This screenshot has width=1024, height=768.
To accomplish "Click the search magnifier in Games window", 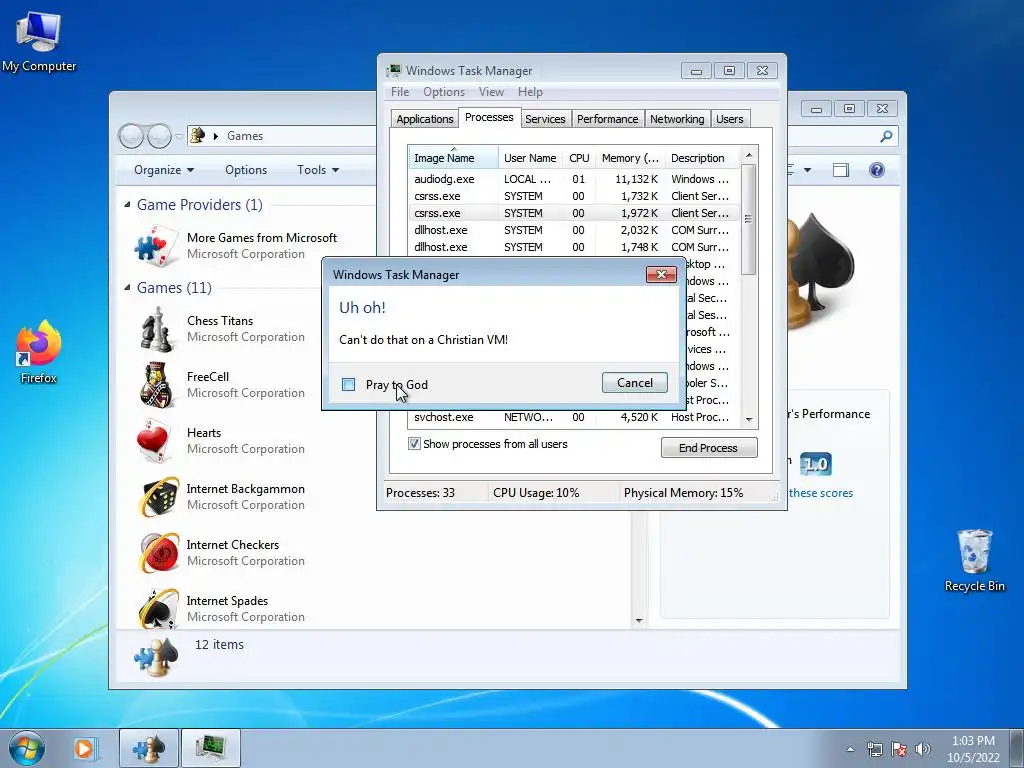I will pyautogui.click(x=886, y=136).
